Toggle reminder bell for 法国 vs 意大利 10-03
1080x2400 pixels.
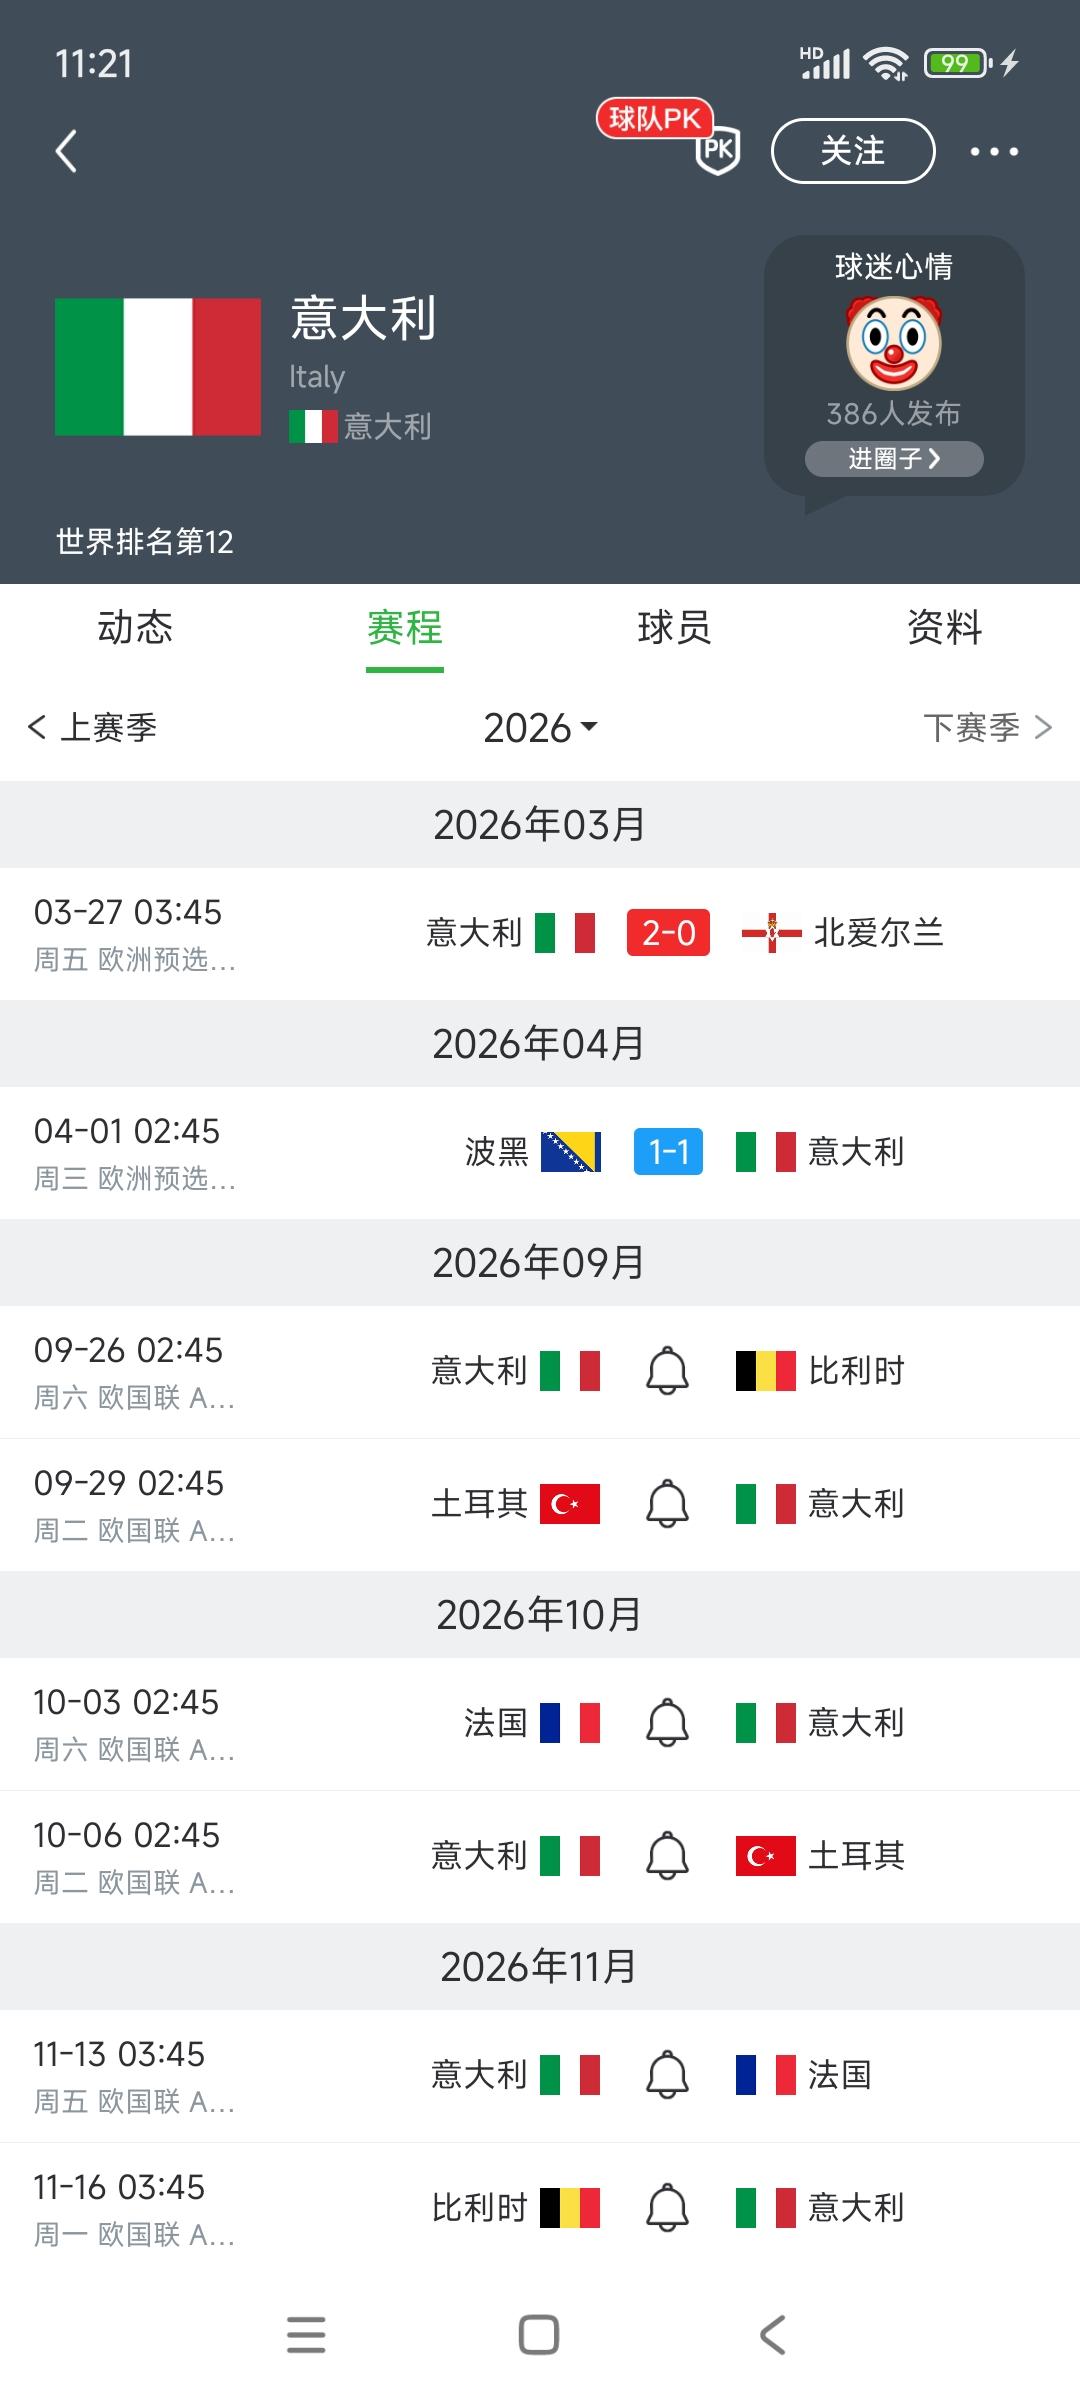pyautogui.click(x=667, y=1723)
